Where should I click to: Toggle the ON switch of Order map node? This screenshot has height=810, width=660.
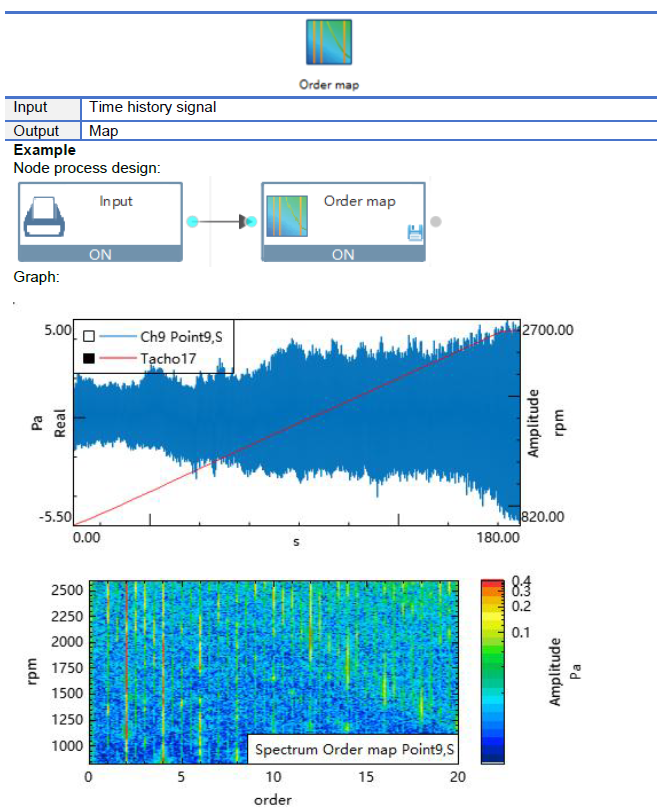(343, 254)
